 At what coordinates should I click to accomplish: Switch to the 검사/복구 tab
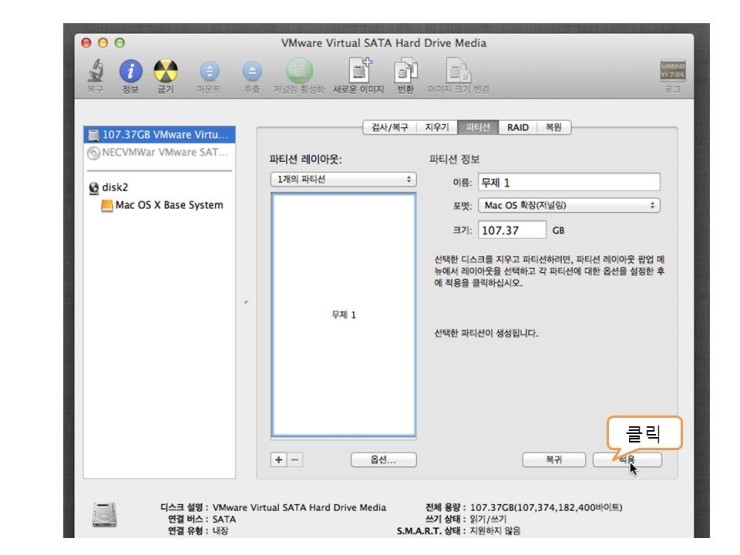click(389, 128)
